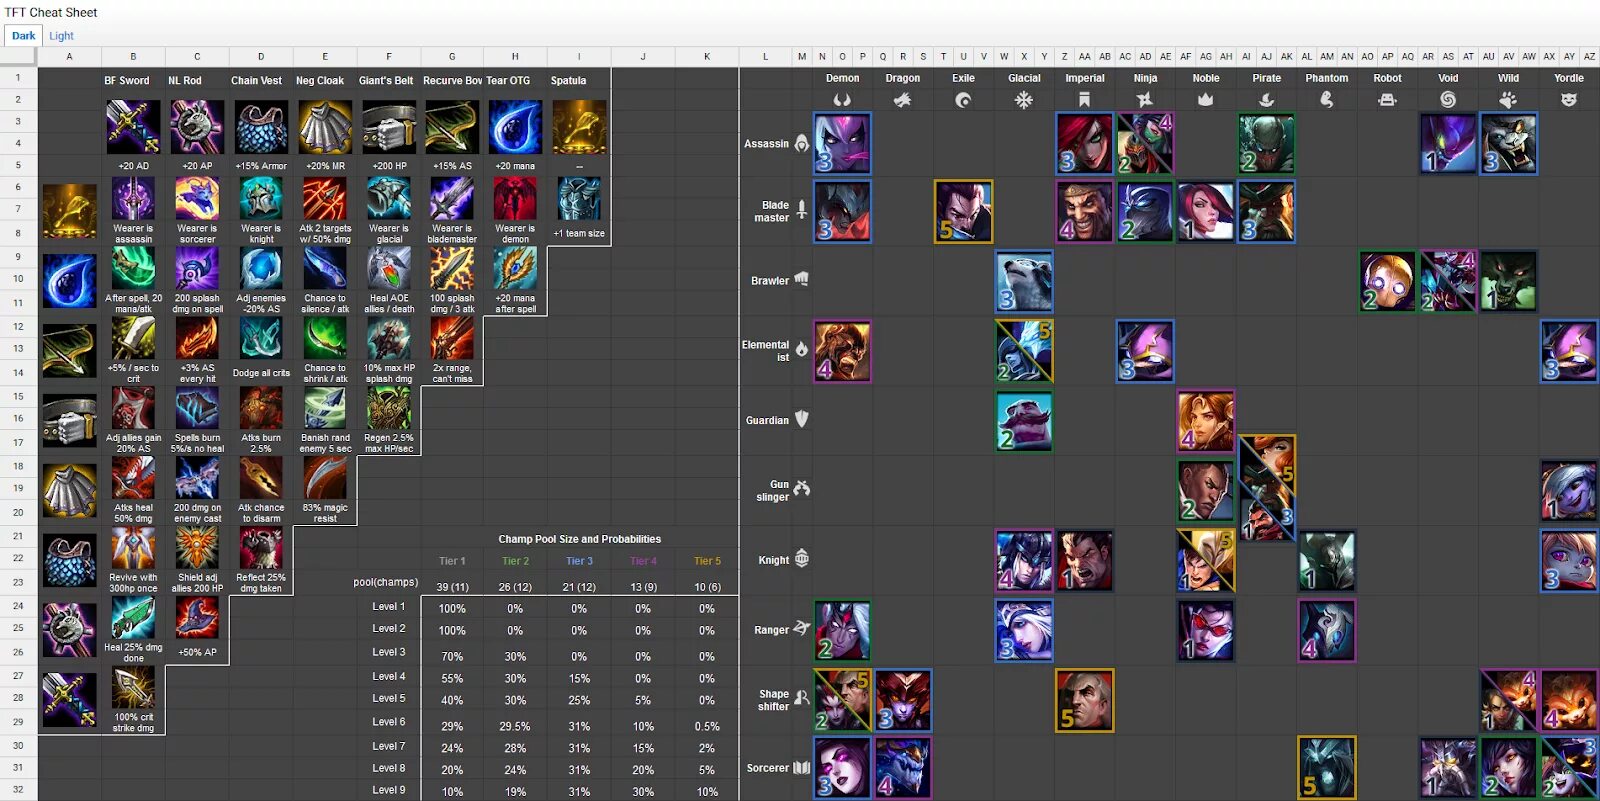Viewport: 1600px width, 801px height.
Task: Click the Glacial snowflake origin icon
Action: coord(1024,100)
